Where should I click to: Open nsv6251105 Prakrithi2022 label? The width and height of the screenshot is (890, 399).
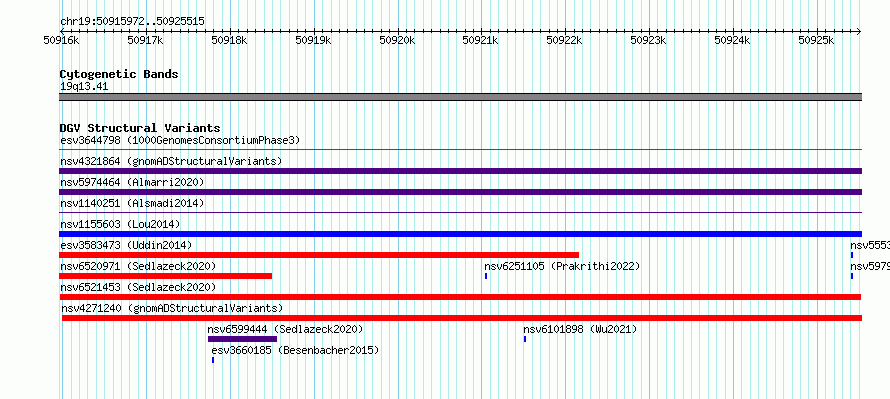(x=562, y=266)
